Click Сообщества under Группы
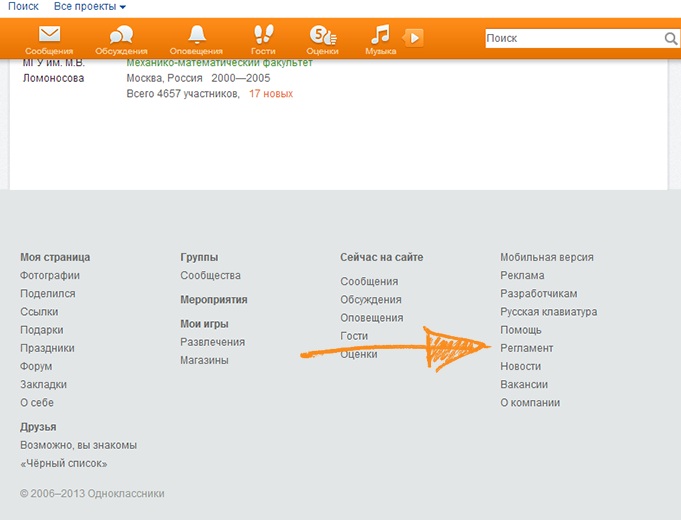 [210, 276]
